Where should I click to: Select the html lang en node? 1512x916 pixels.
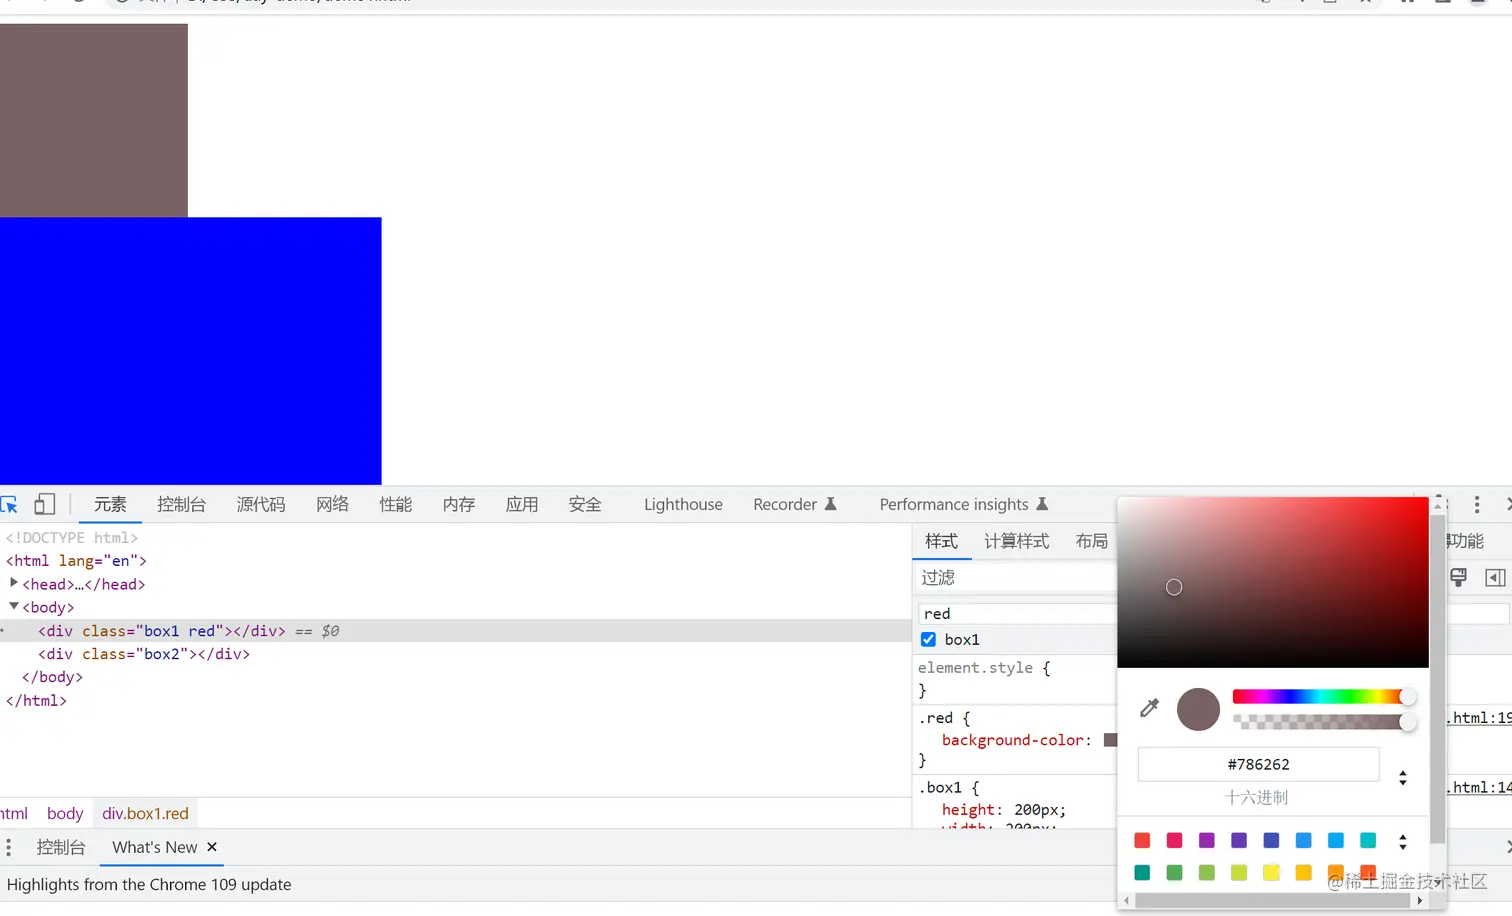click(76, 561)
